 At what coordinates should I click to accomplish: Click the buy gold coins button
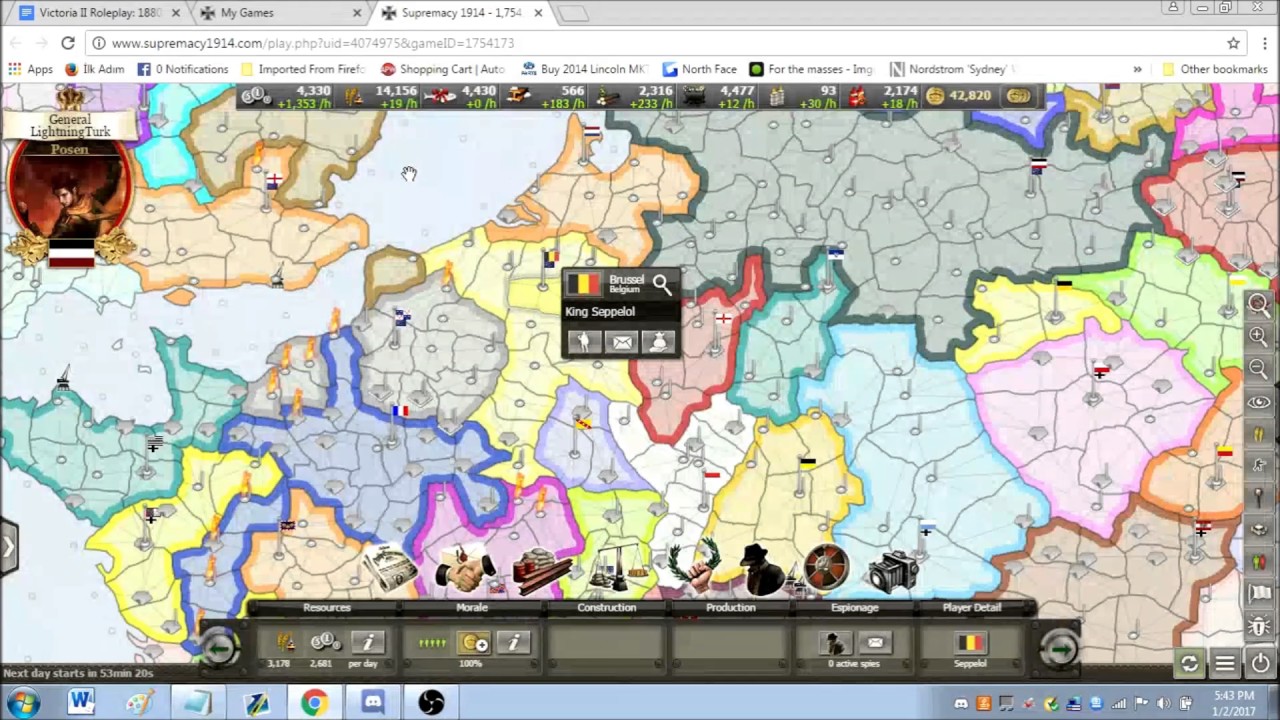click(x=1019, y=96)
